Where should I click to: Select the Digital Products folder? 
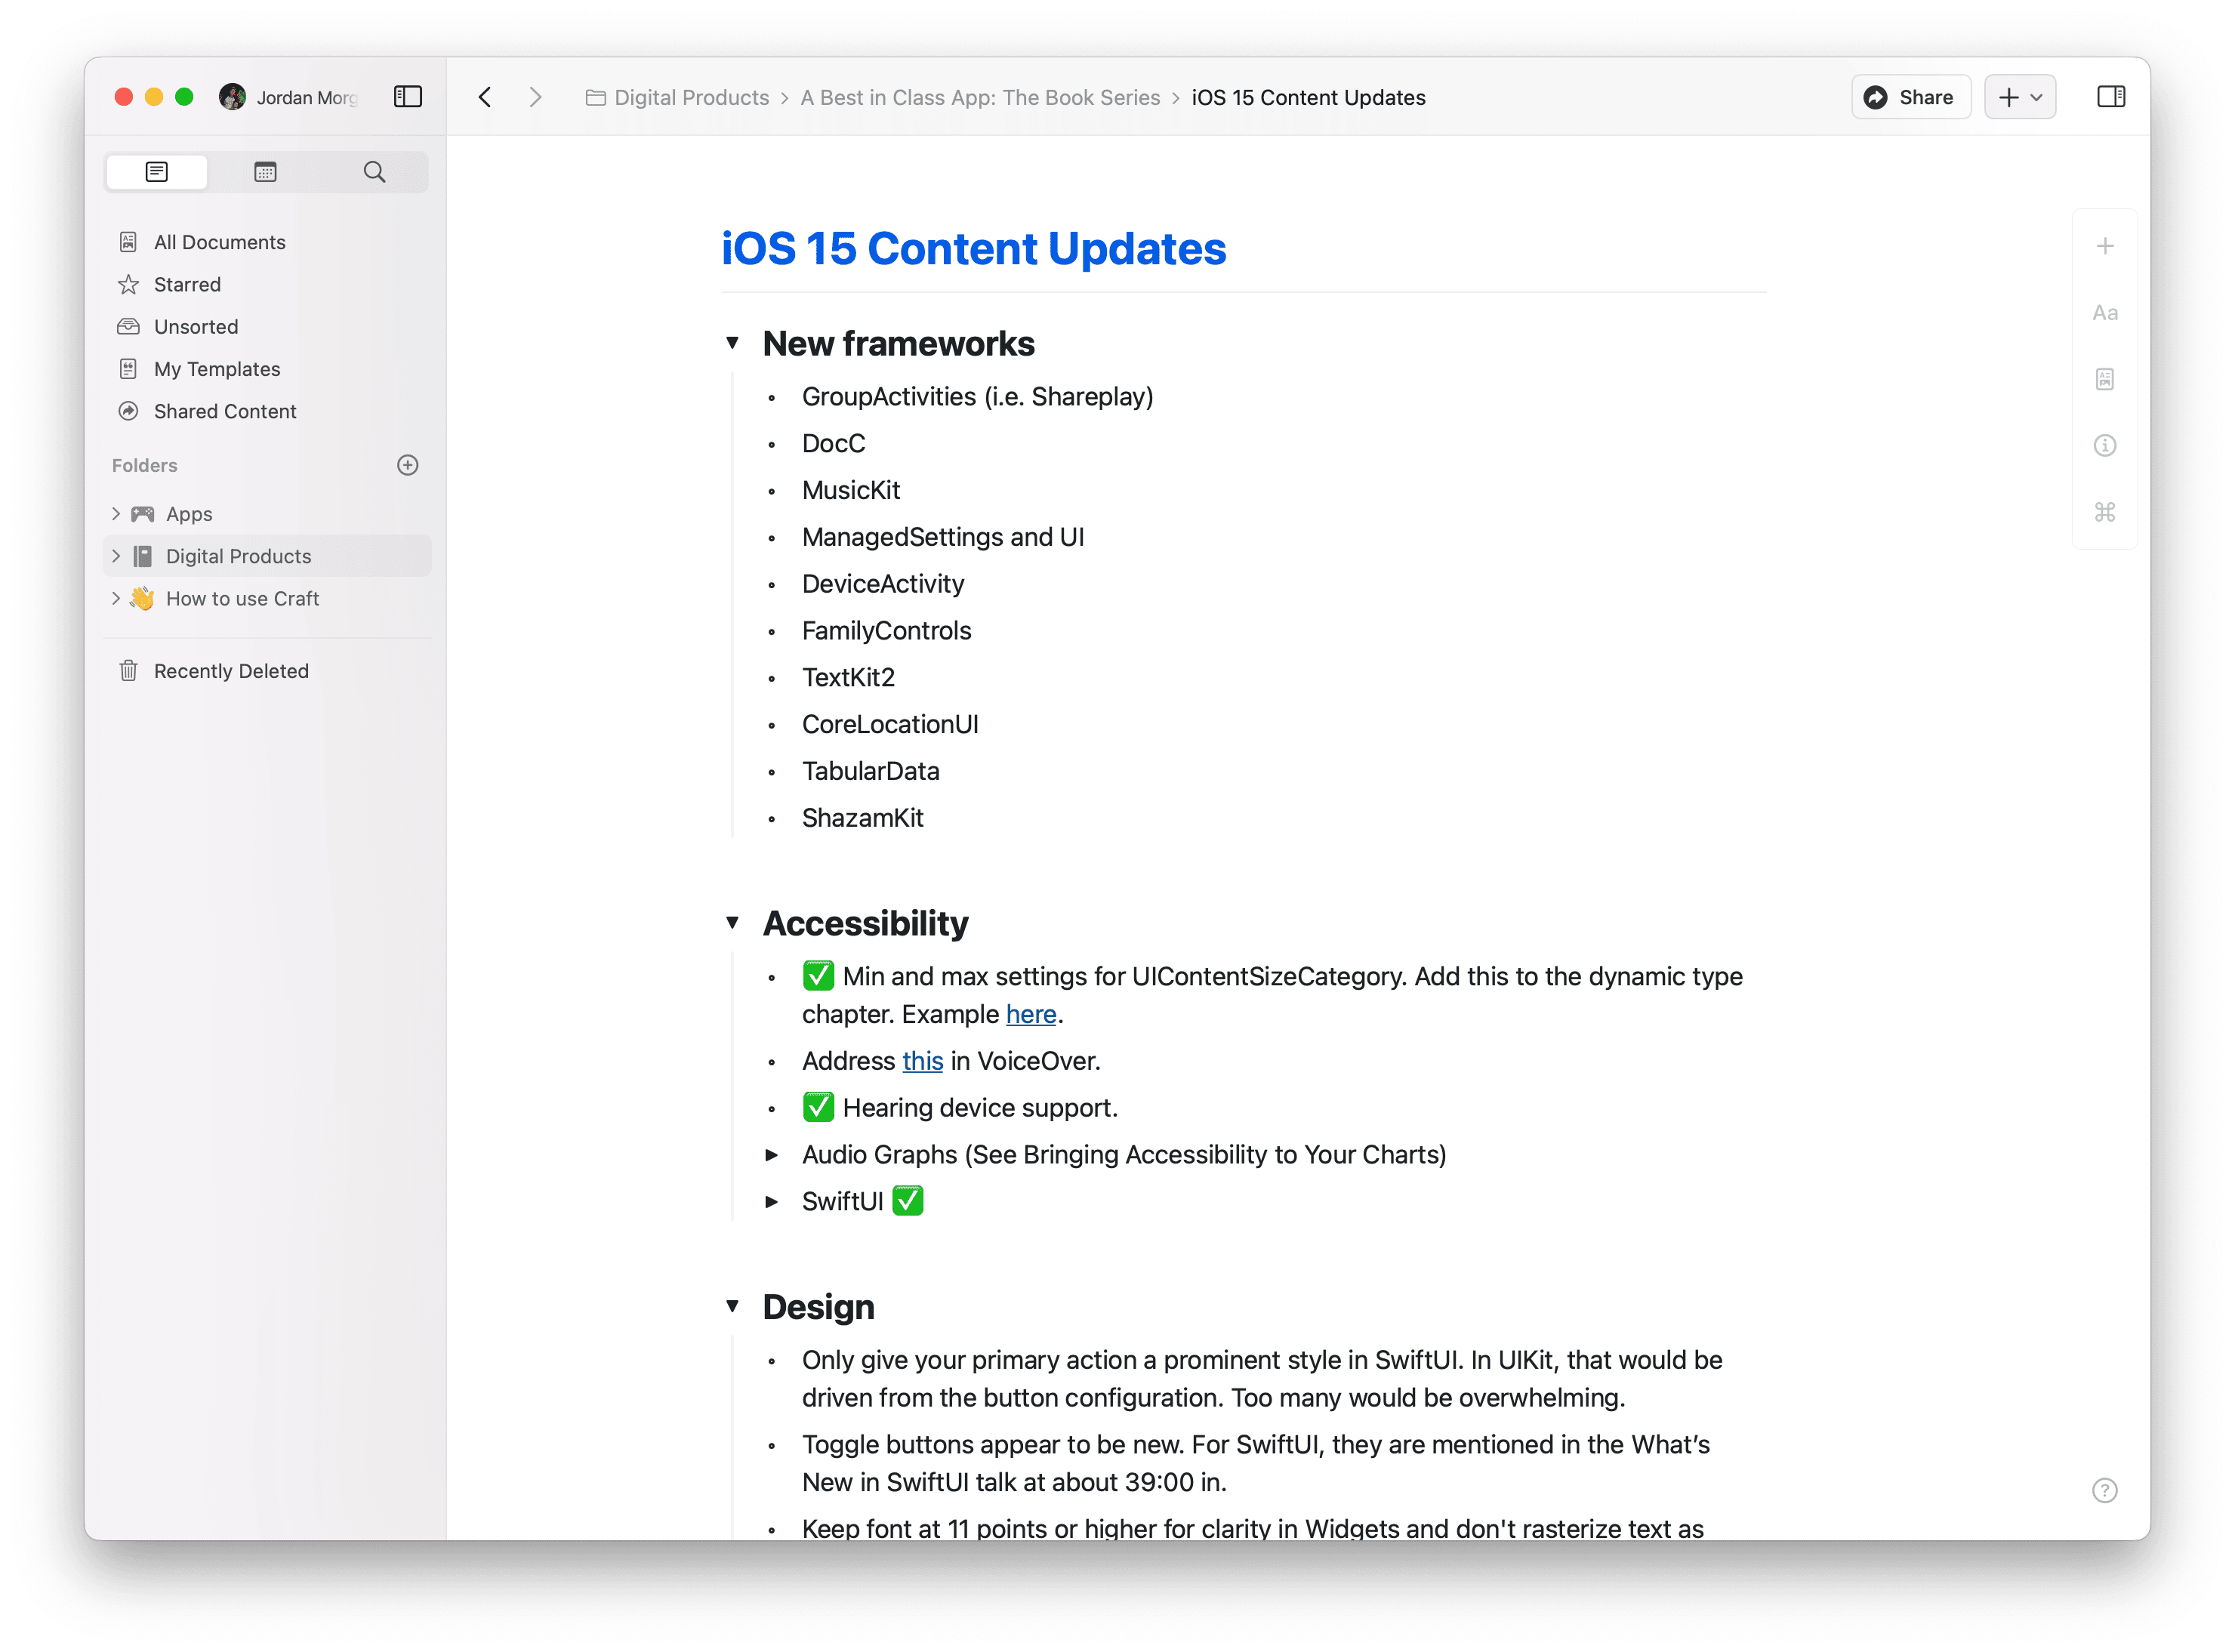point(267,556)
